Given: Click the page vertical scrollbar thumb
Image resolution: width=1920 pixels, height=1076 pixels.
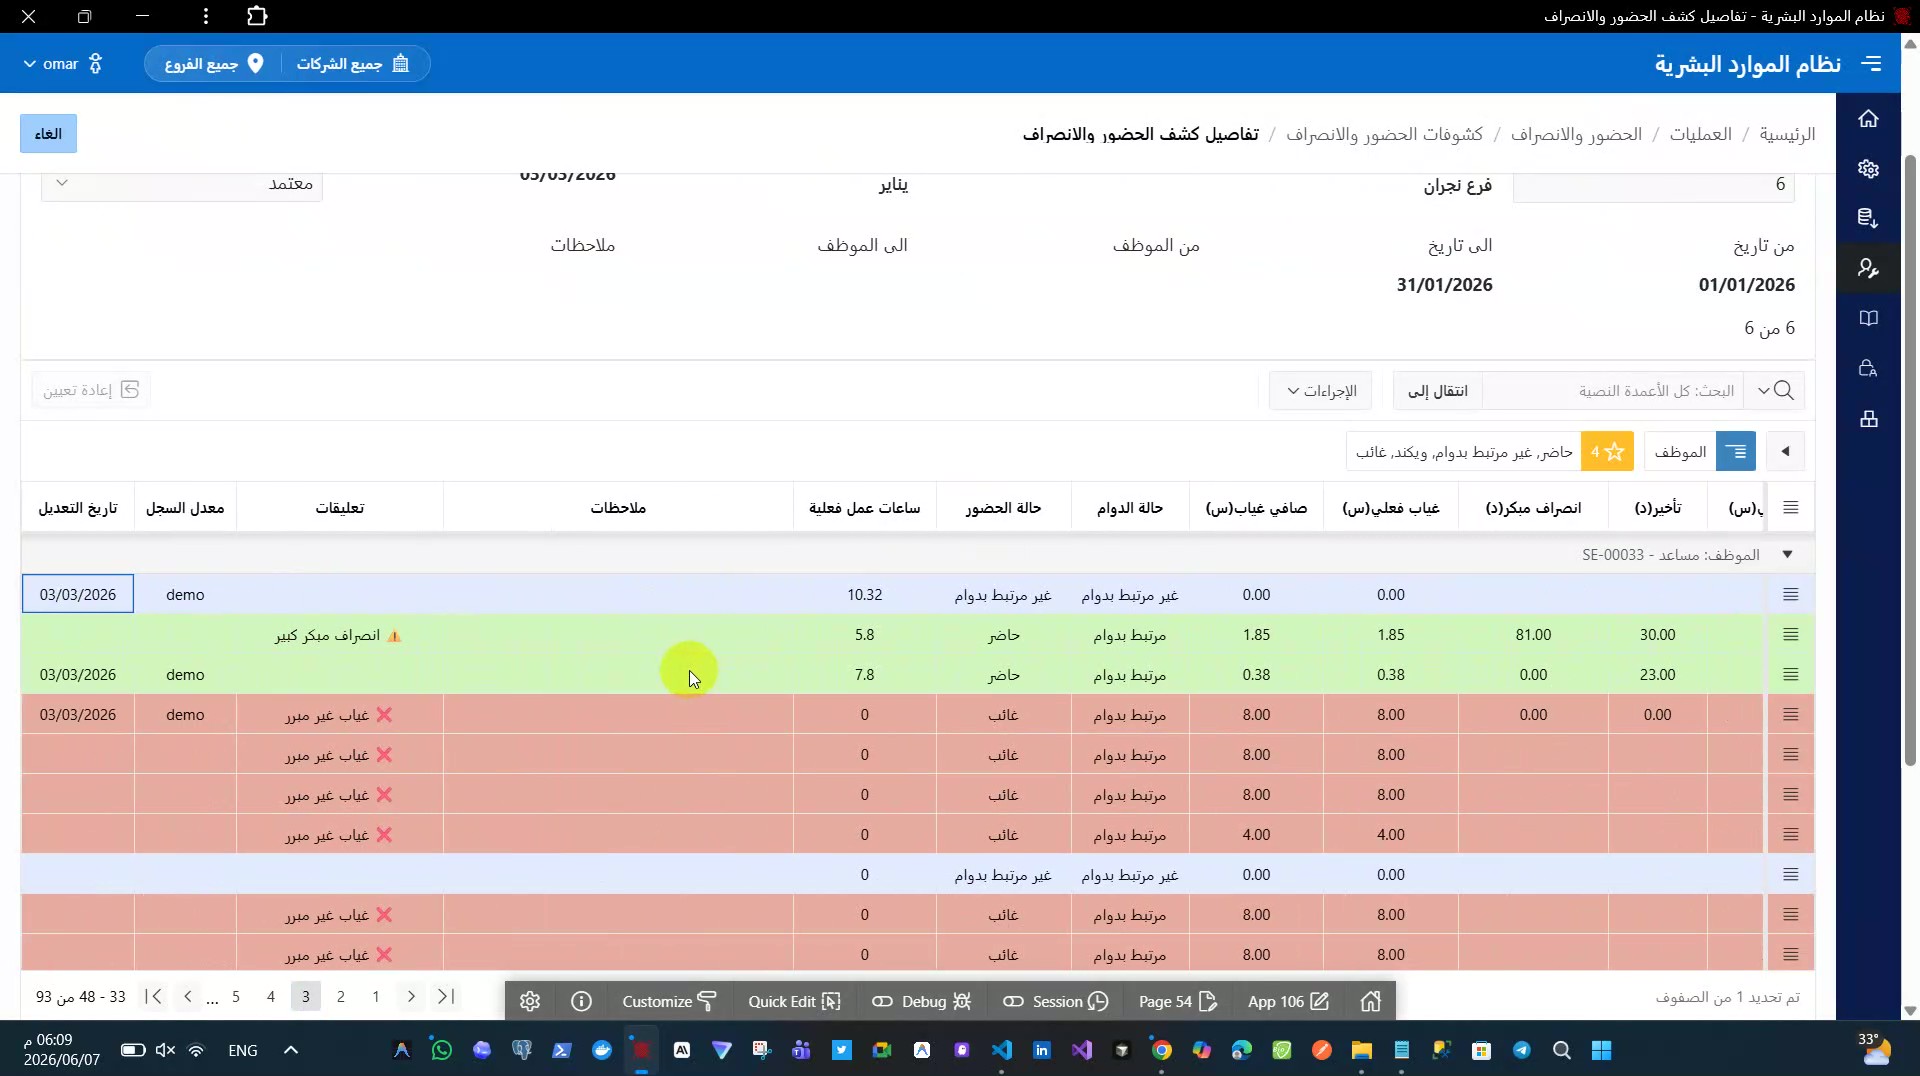Looking at the screenshot, I should pyautogui.click(x=1910, y=460).
